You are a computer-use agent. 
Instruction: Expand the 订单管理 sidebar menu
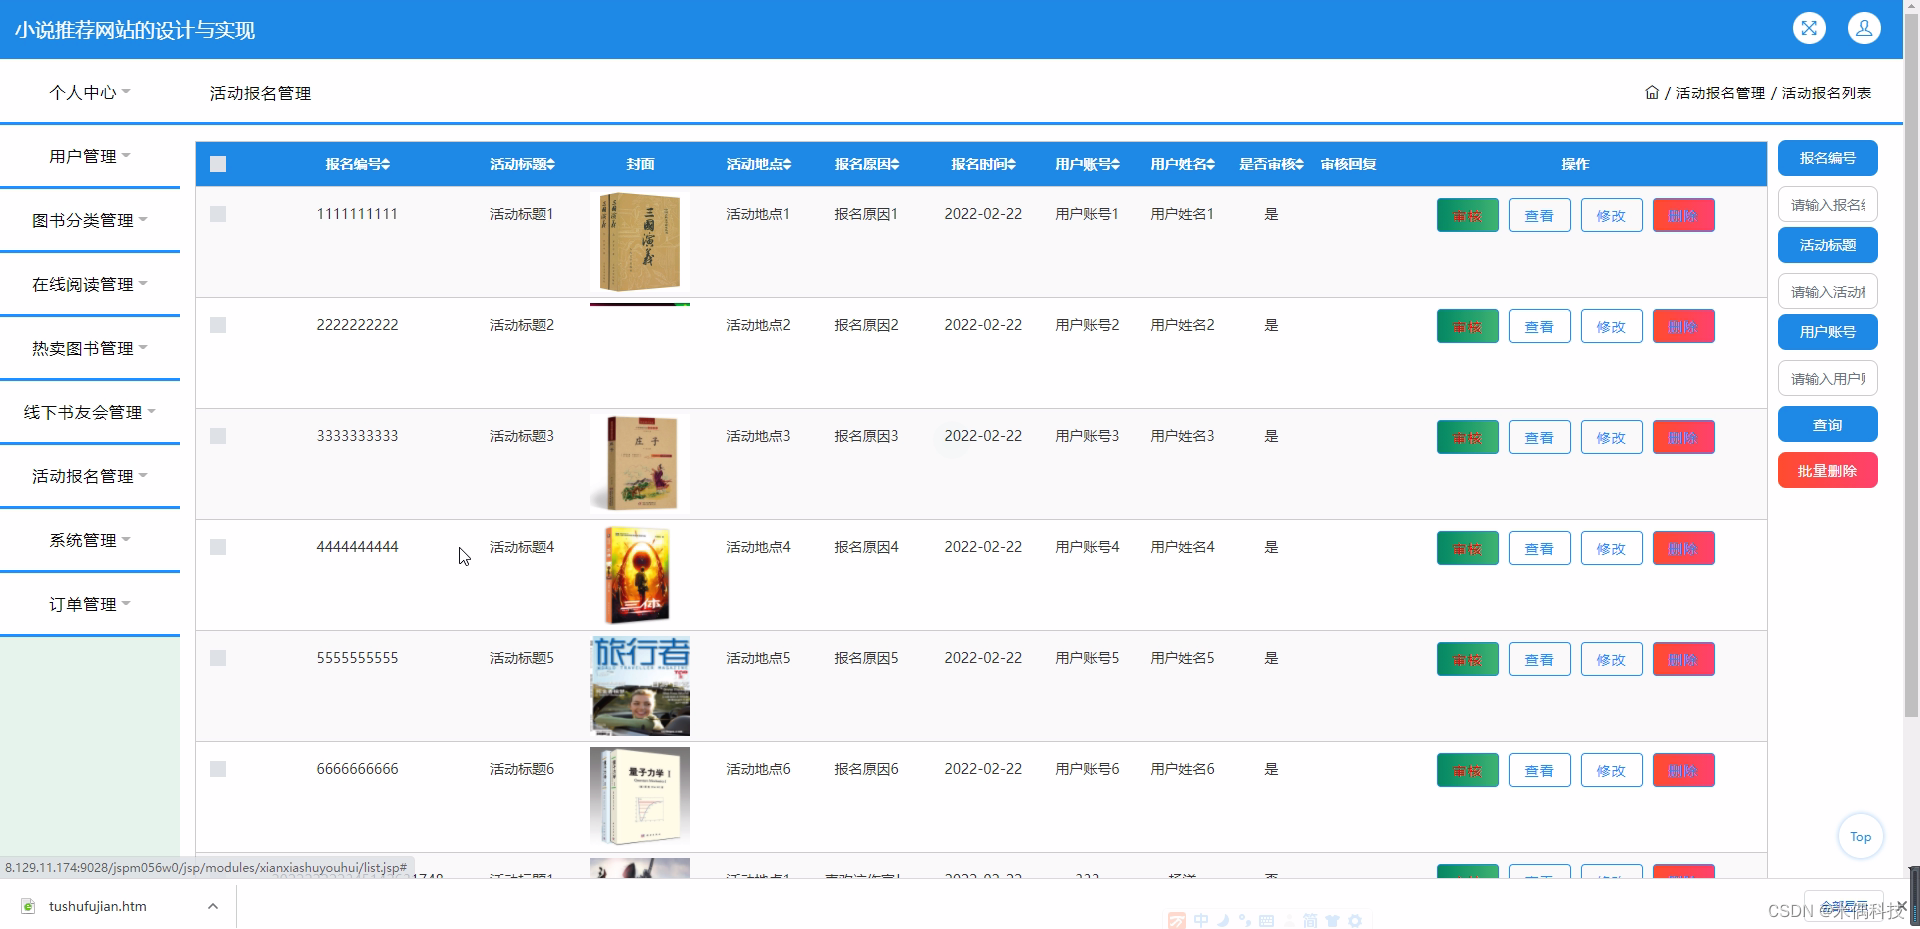90,604
